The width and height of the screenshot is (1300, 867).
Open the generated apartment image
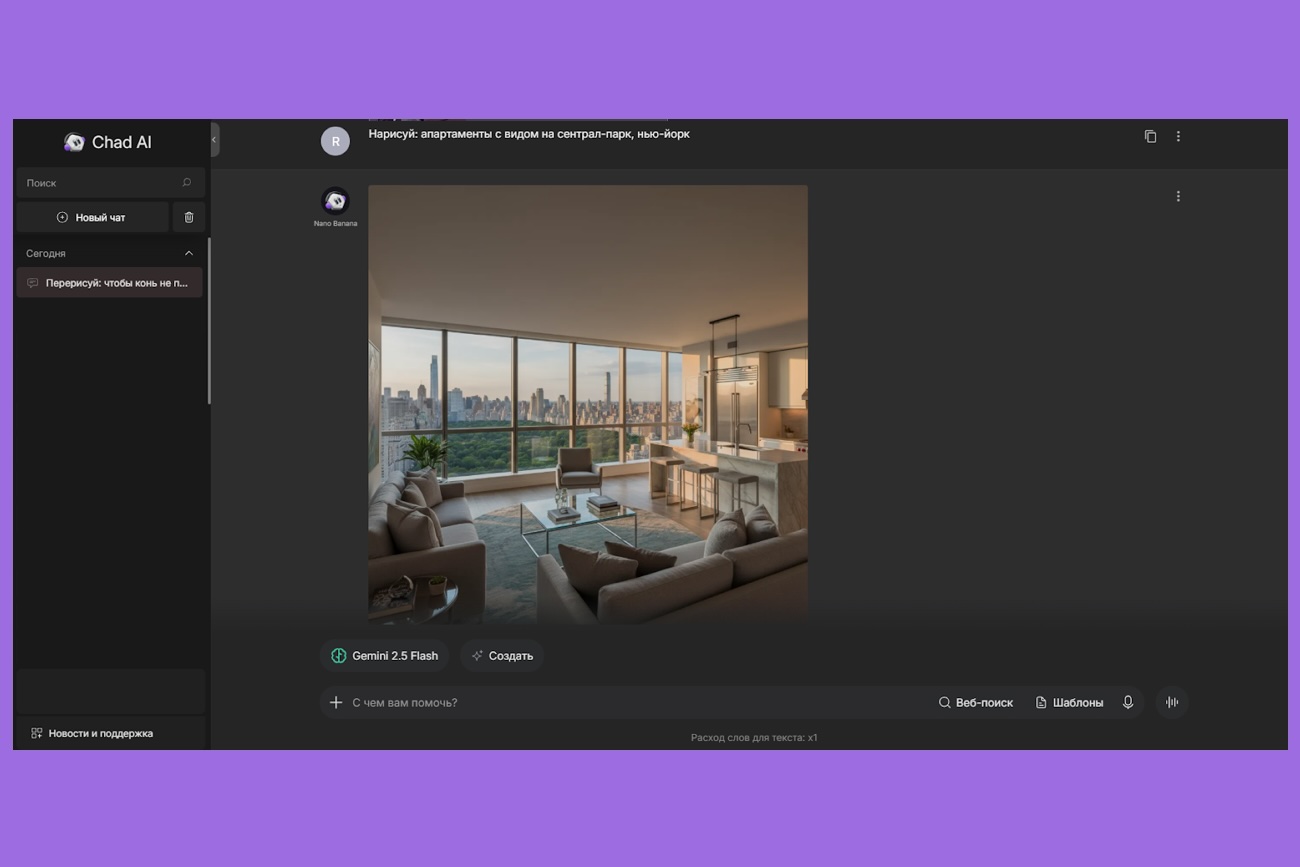coord(587,404)
